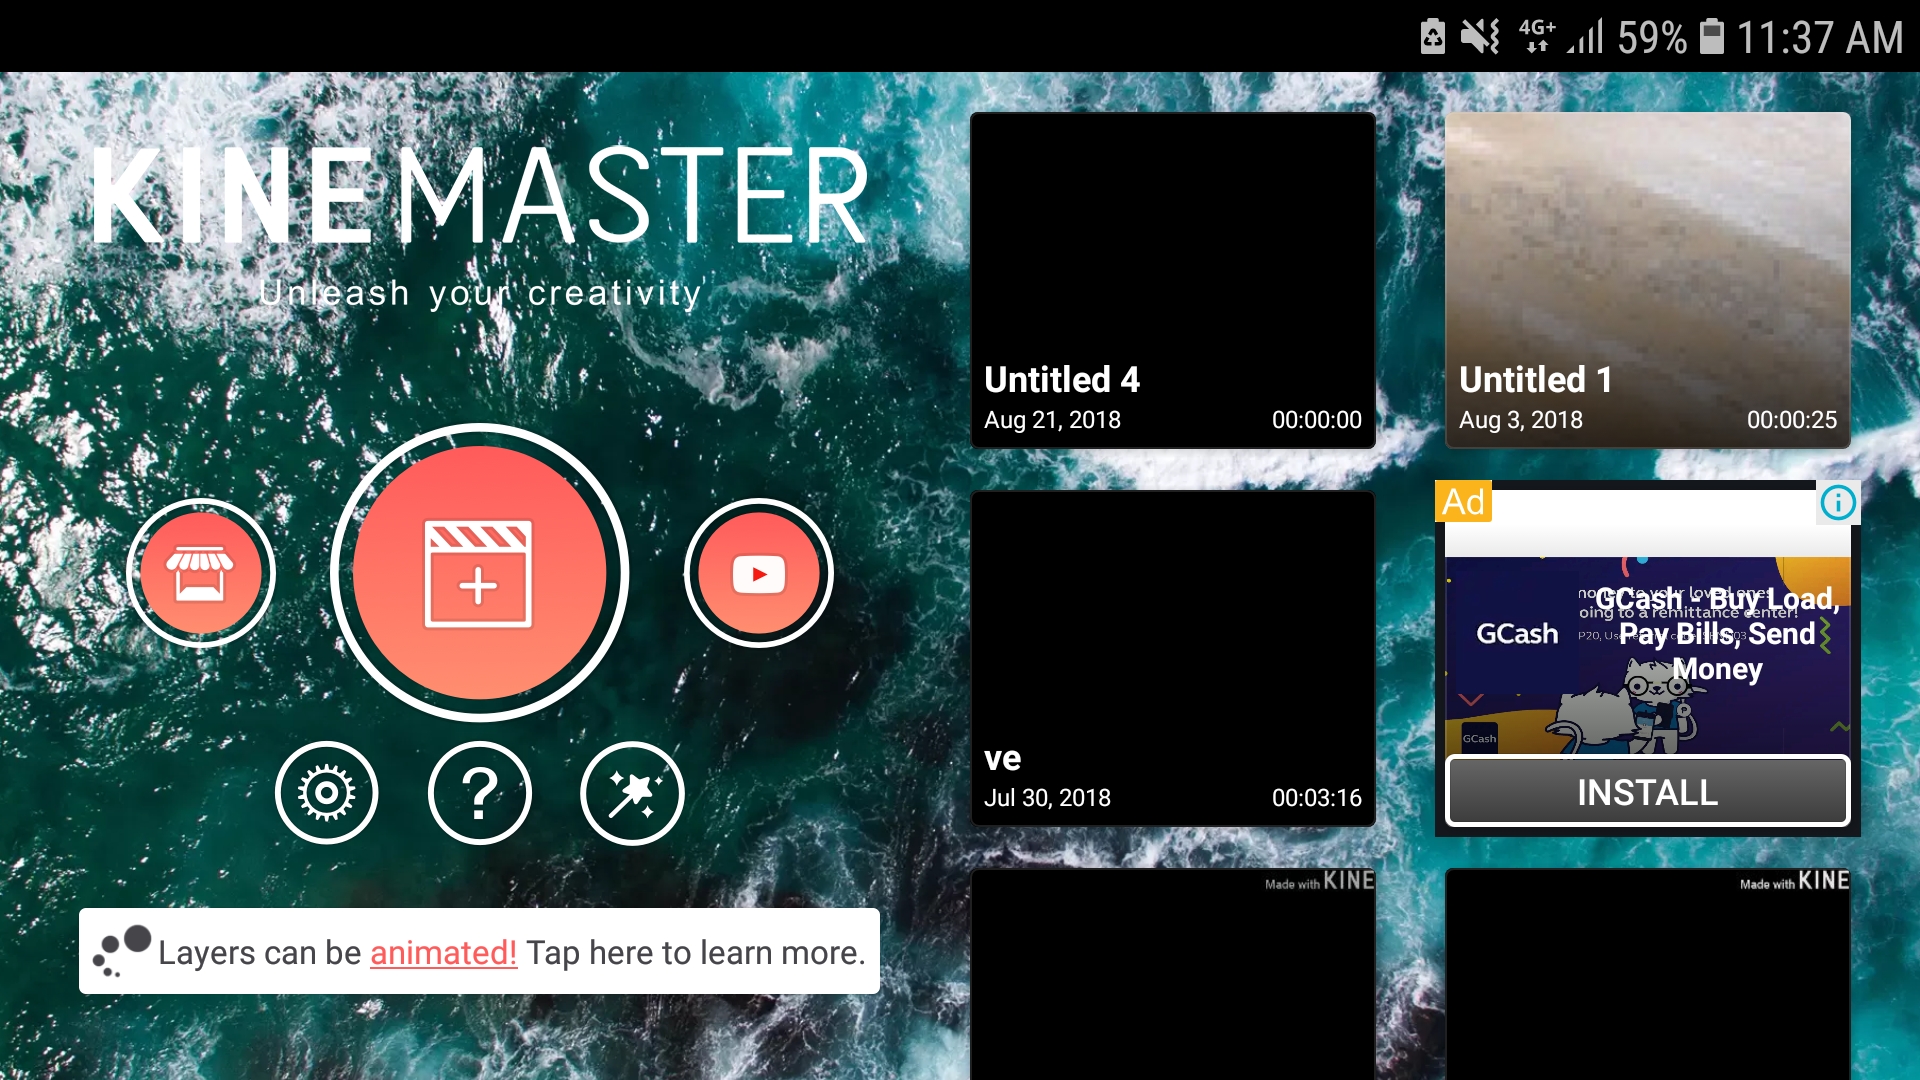Click the Ad label badge

pos(1464,502)
